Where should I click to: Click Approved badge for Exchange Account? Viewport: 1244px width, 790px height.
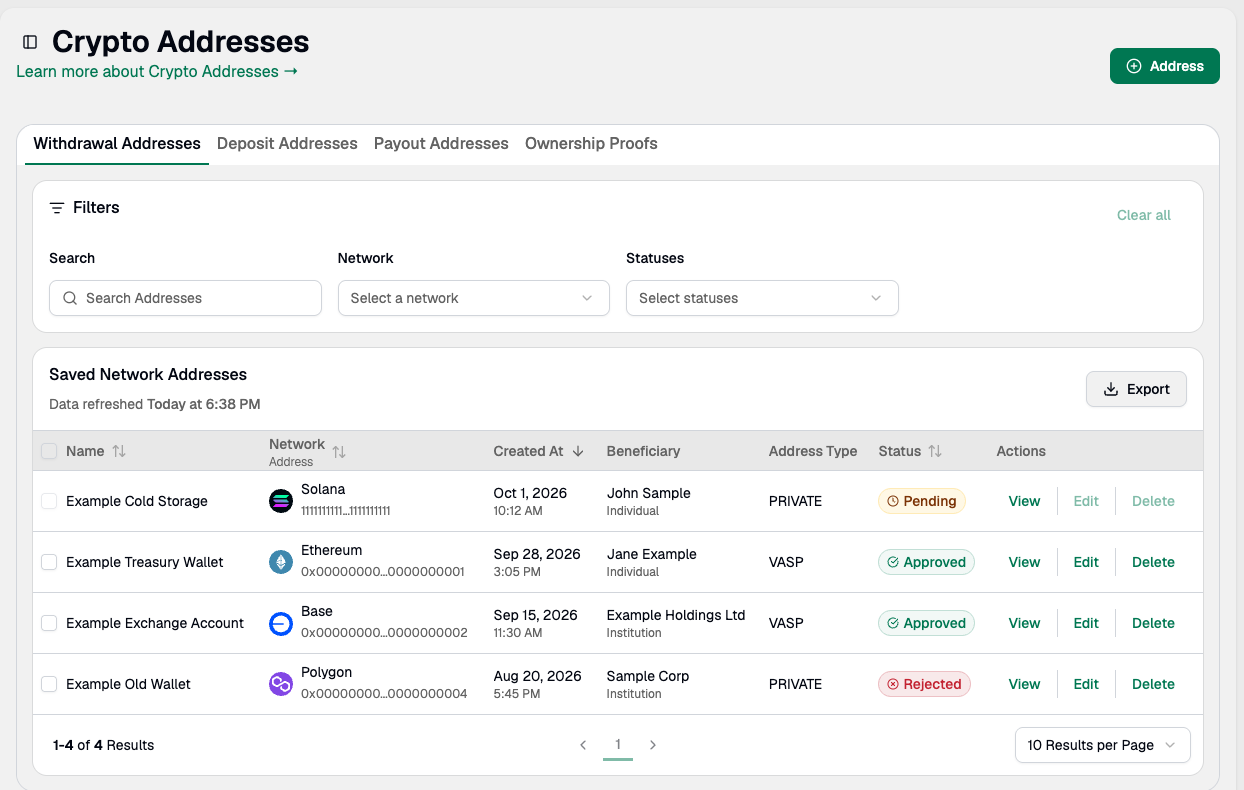[926, 623]
